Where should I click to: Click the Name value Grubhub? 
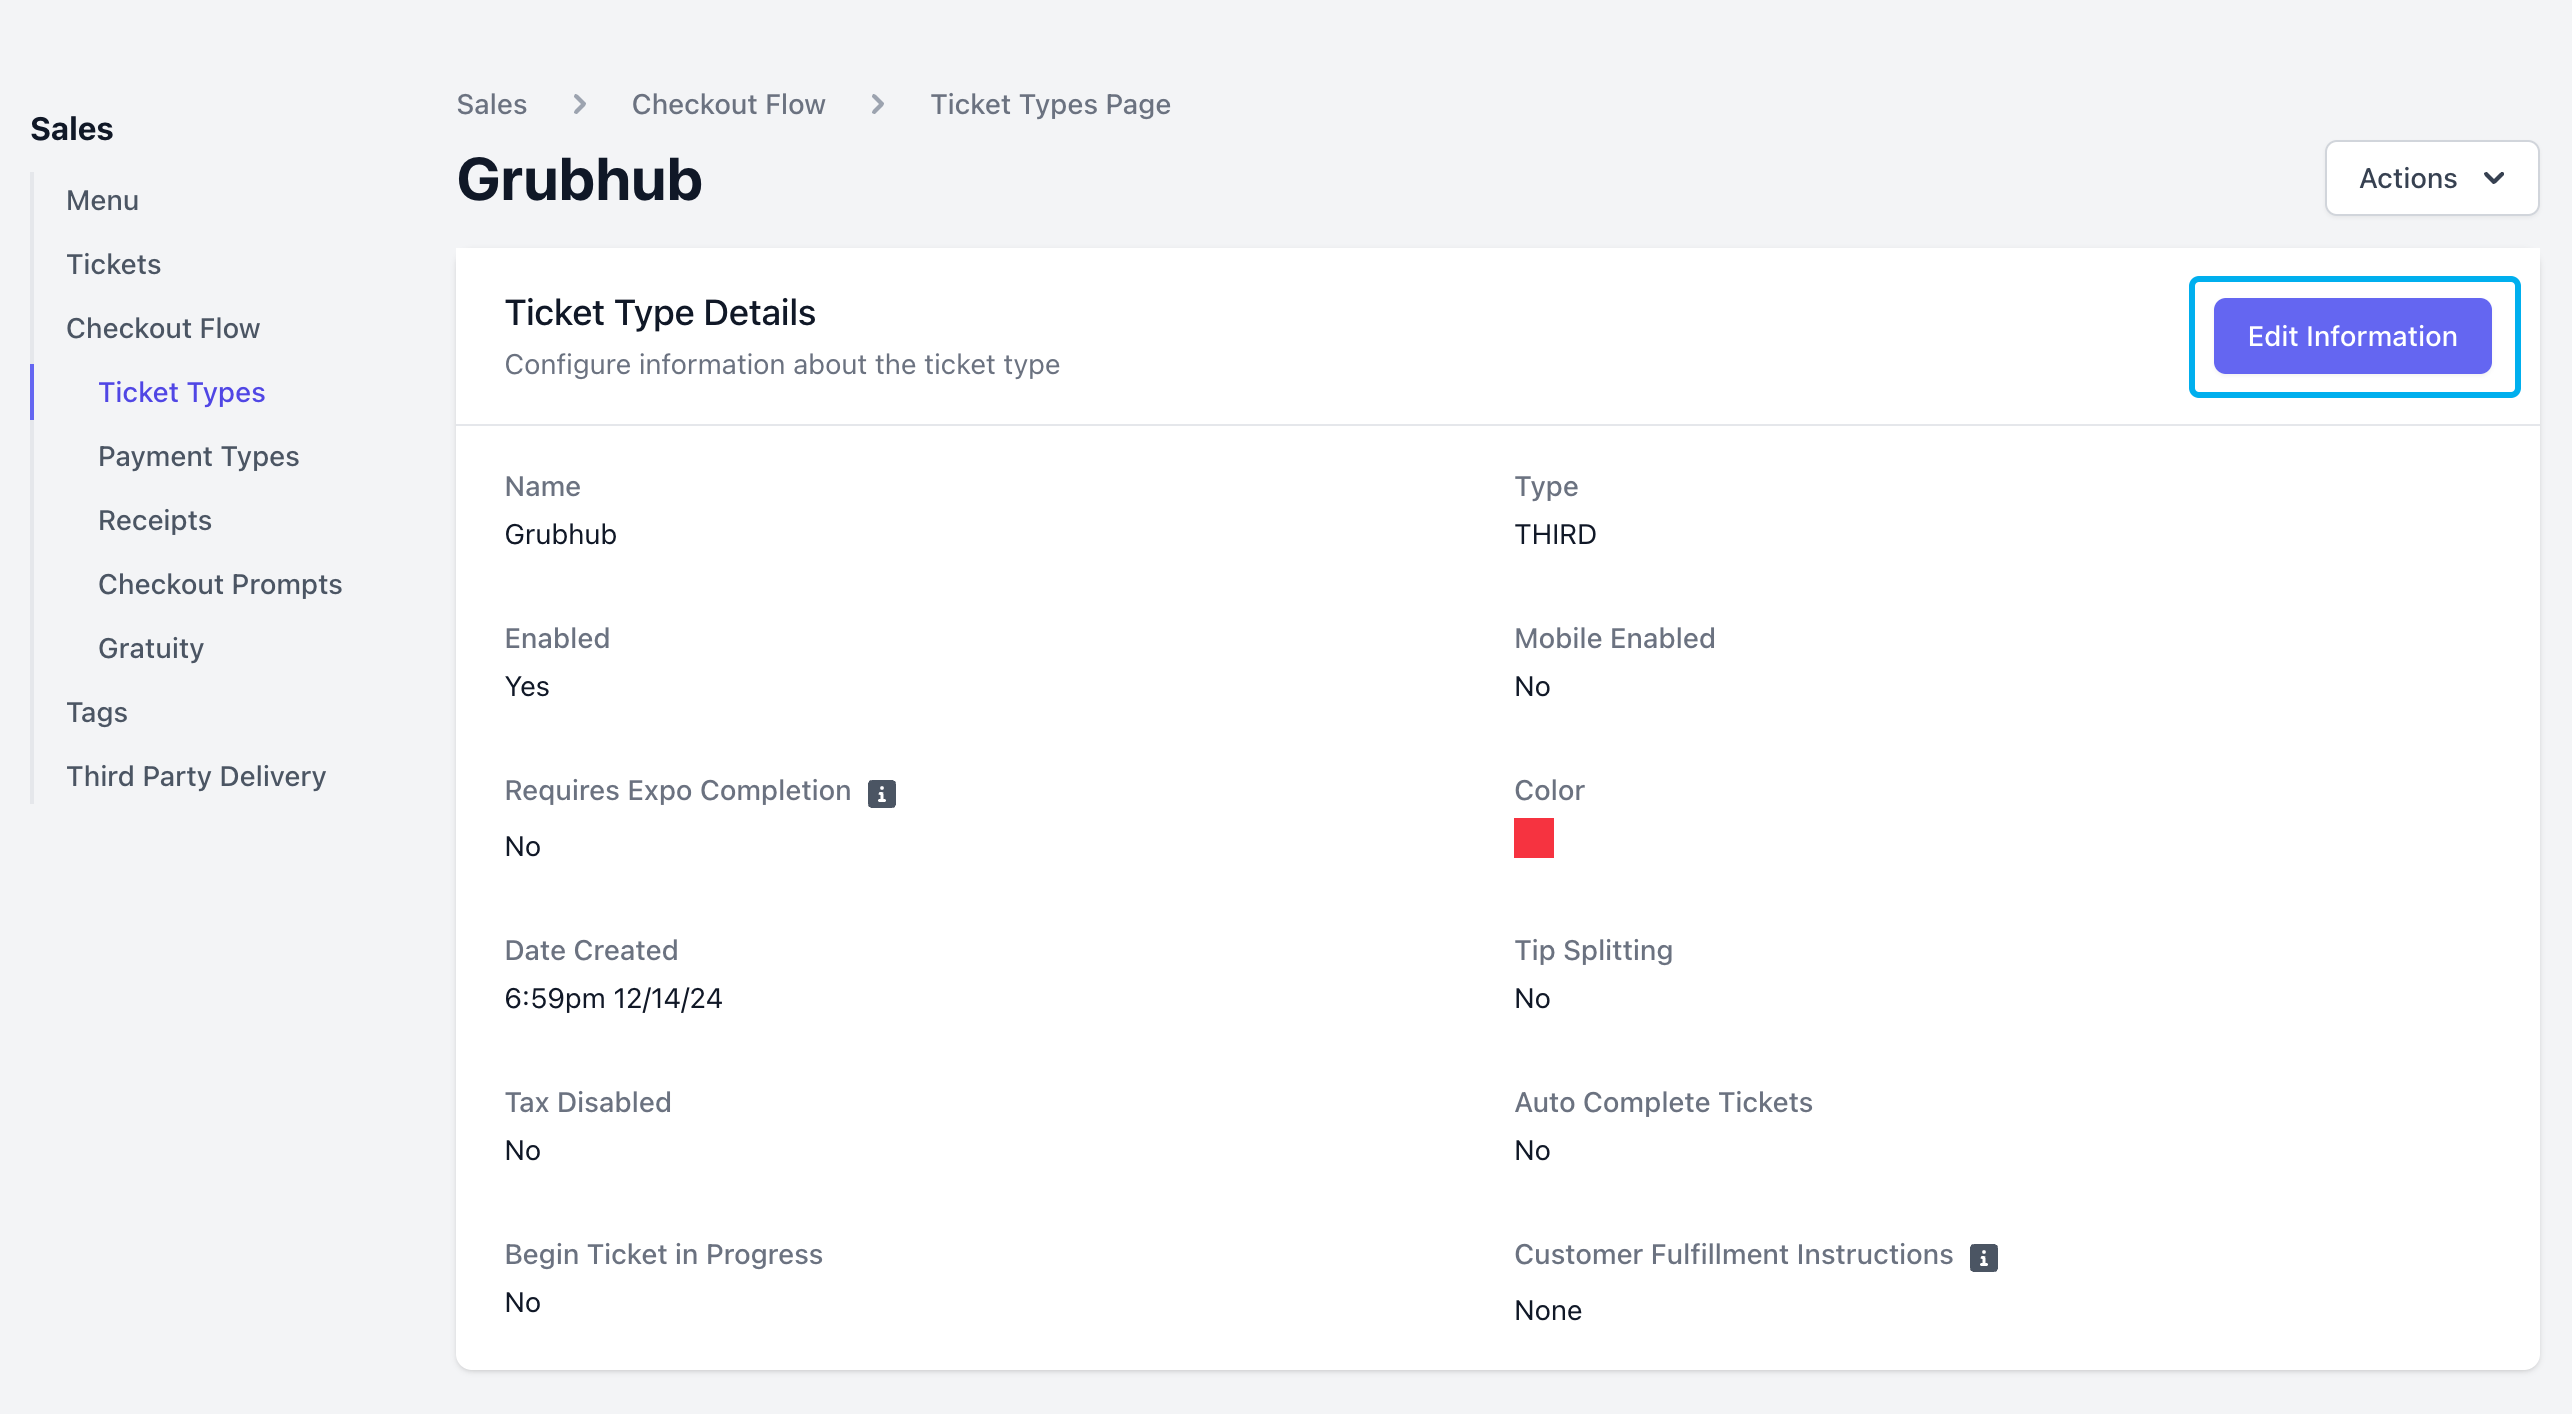point(560,534)
